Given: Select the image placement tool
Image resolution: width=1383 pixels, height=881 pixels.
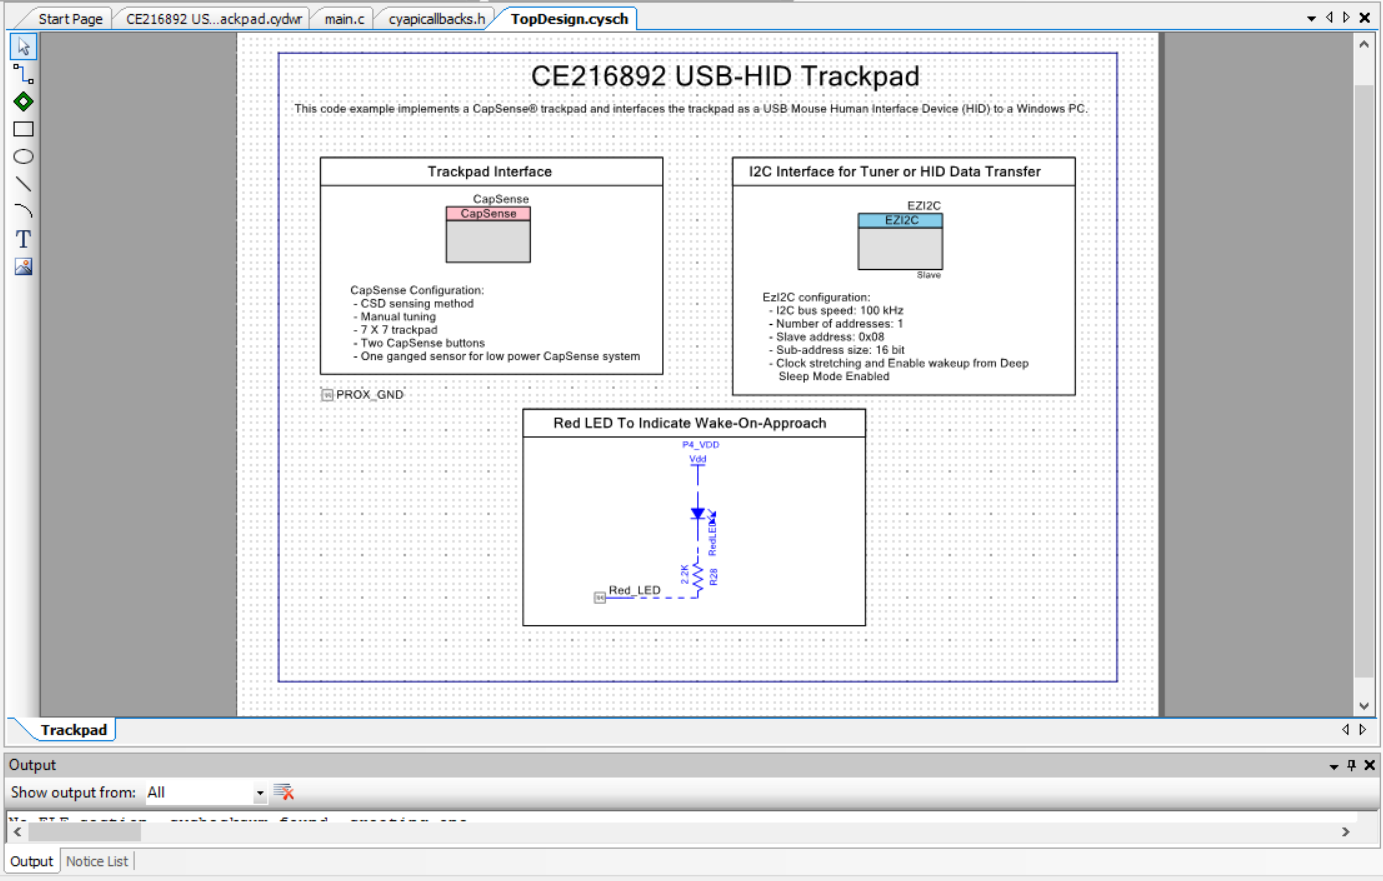Looking at the screenshot, I should pos(22,265).
